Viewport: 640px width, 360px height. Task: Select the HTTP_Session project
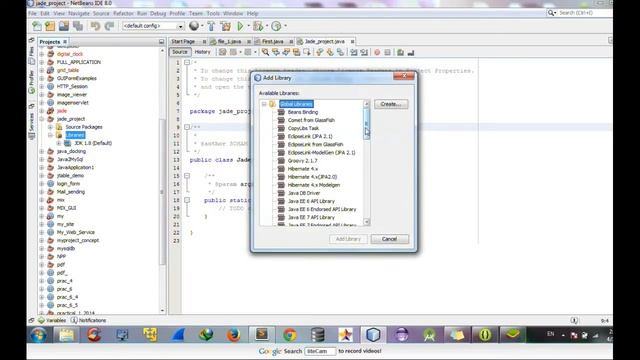[72, 87]
